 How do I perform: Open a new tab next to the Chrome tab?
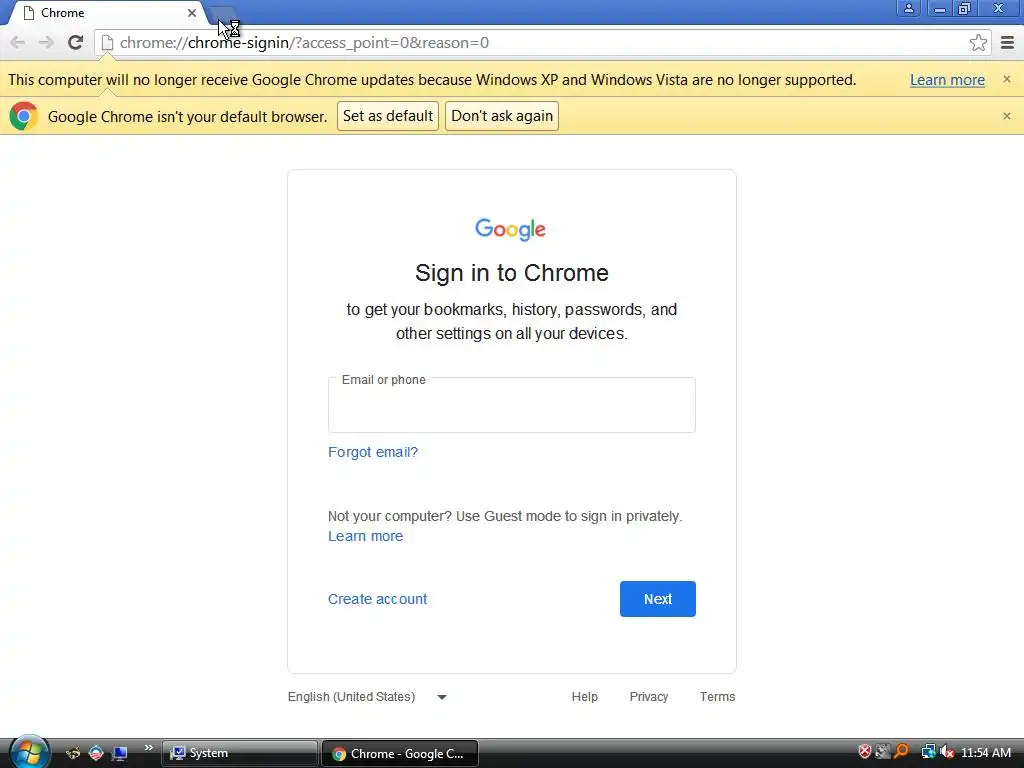tap(222, 13)
